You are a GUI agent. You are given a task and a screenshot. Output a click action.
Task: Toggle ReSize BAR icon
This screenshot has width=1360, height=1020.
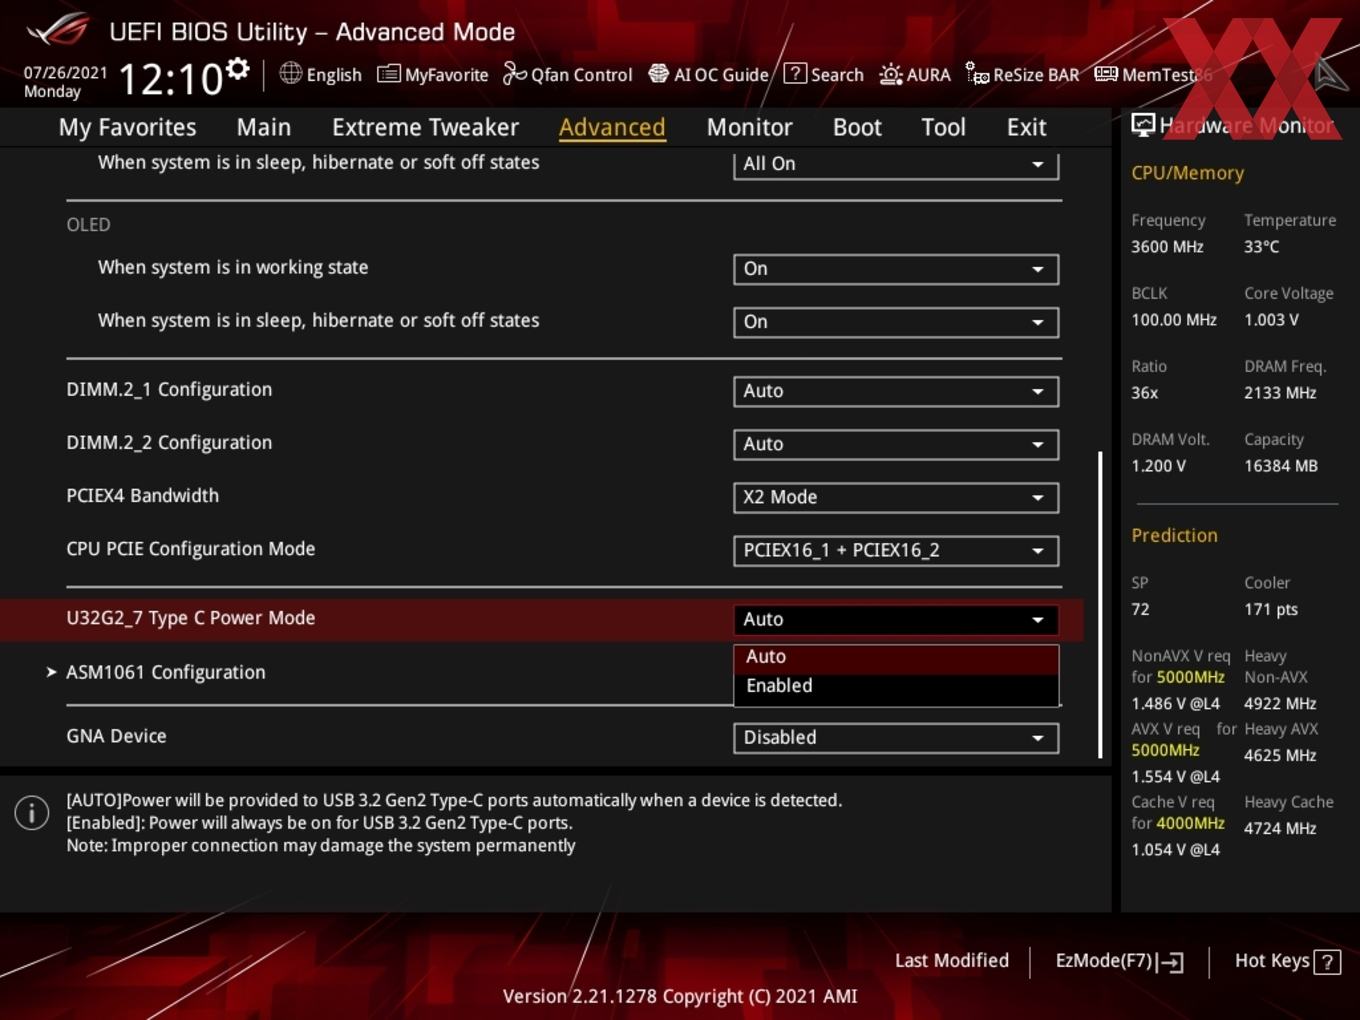click(x=977, y=73)
